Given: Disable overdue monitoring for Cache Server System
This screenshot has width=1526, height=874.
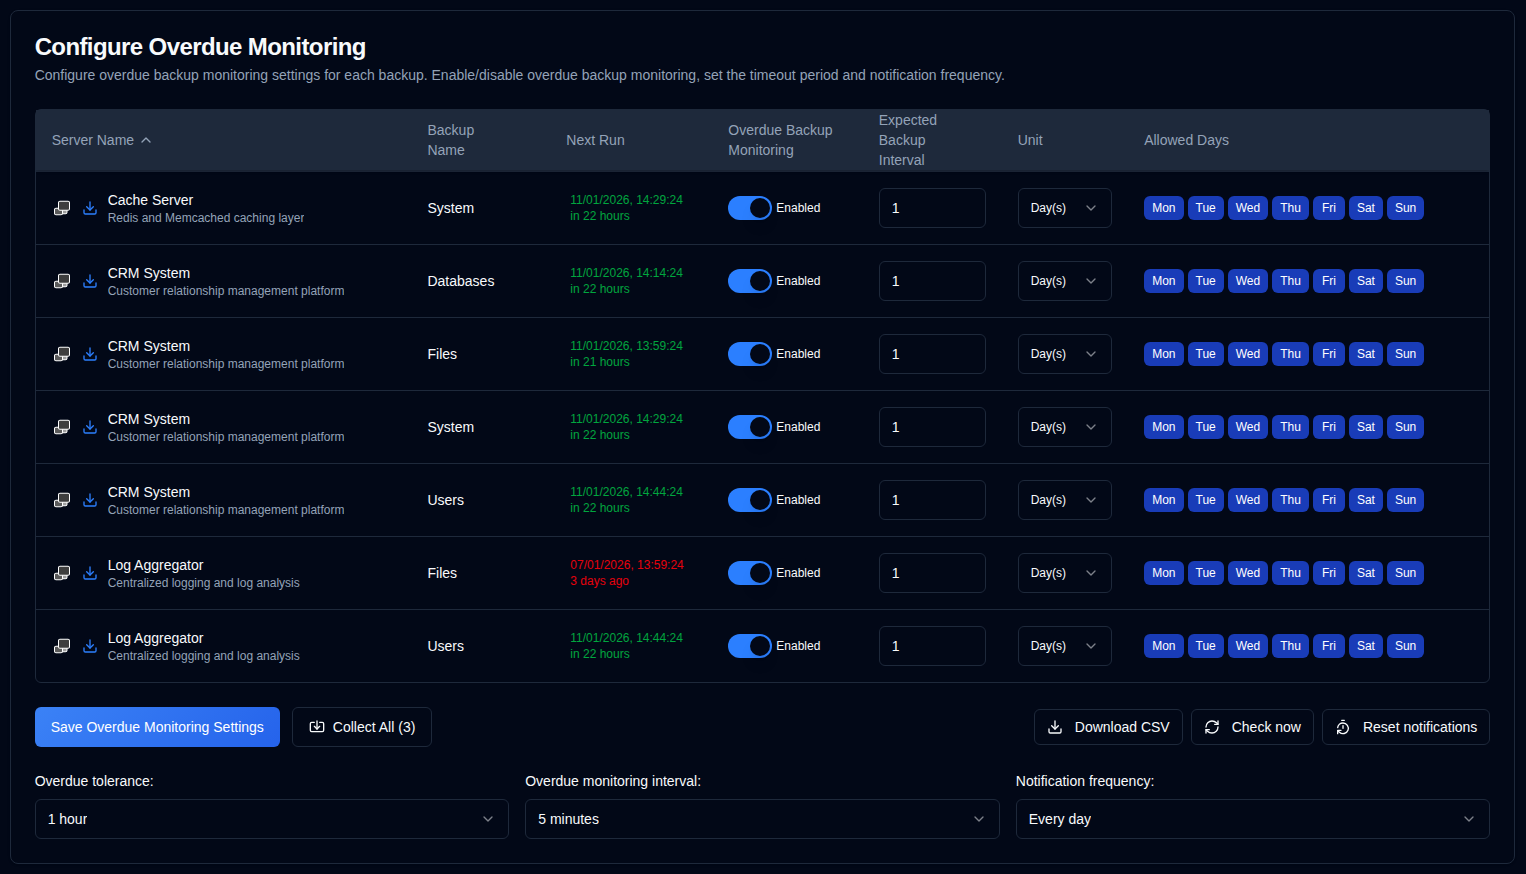Looking at the screenshot, I should click(749, 208).
